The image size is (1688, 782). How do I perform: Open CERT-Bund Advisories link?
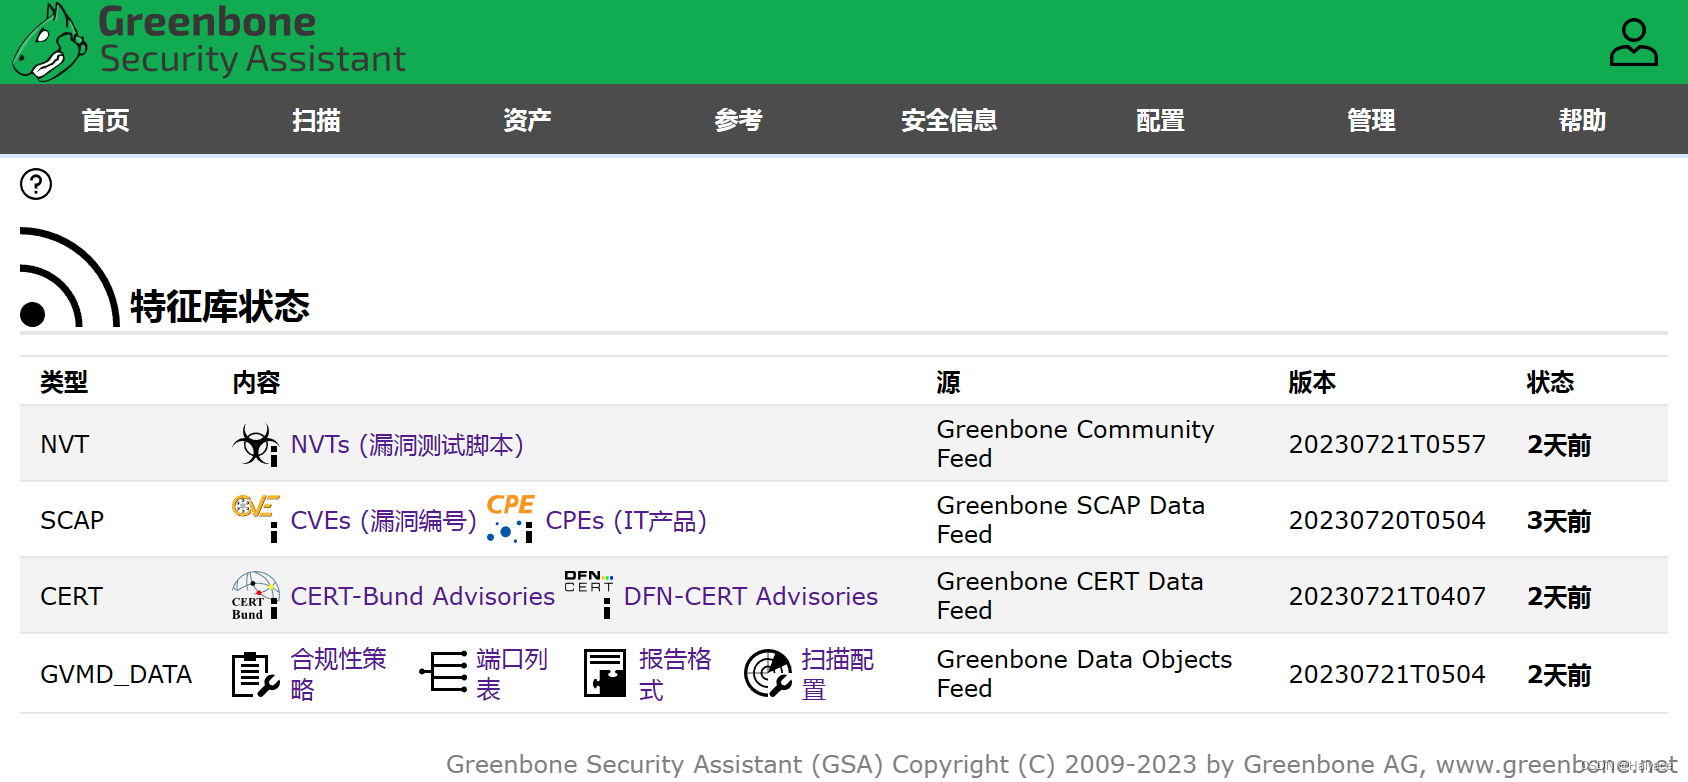click(x=422, y=597)
